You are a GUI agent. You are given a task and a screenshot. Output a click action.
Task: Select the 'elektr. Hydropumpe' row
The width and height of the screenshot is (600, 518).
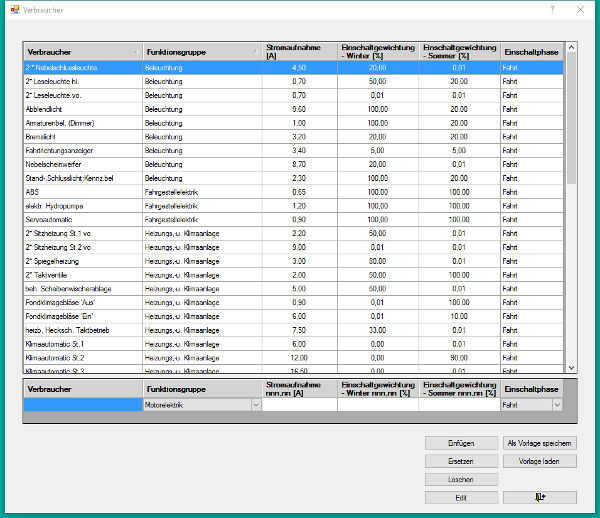coord(293,206)
